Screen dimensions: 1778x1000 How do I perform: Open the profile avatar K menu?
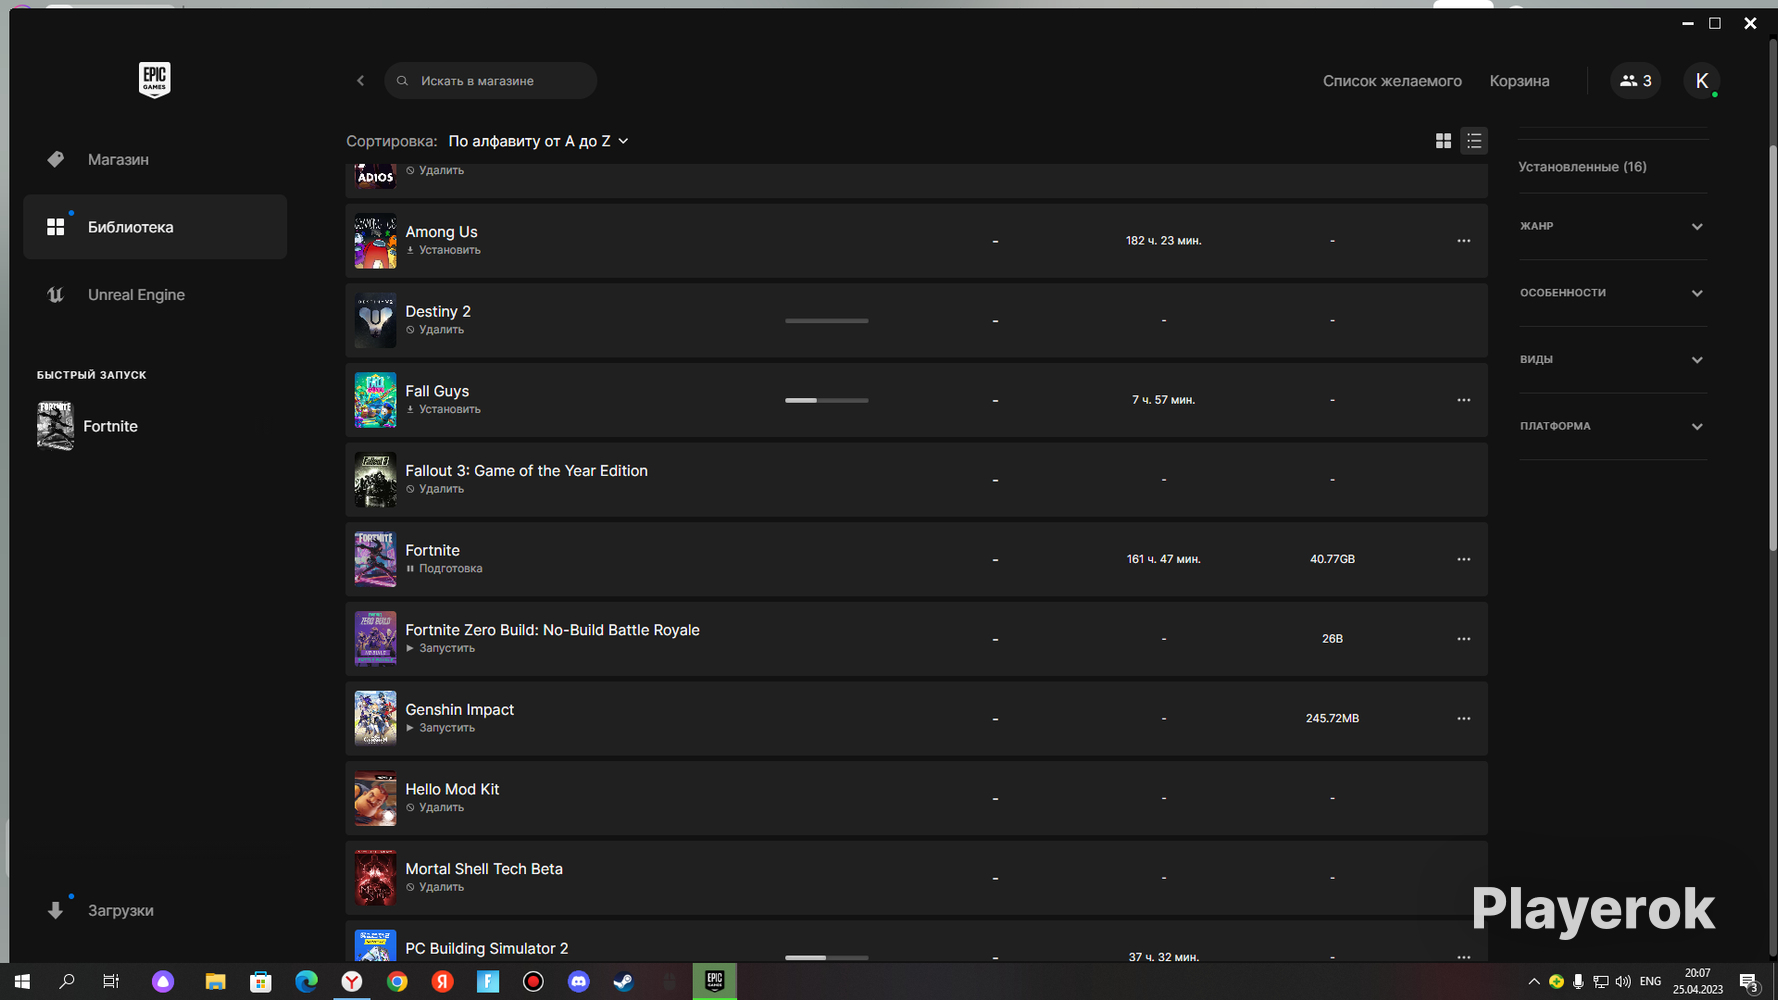[x=1701, y=81]
